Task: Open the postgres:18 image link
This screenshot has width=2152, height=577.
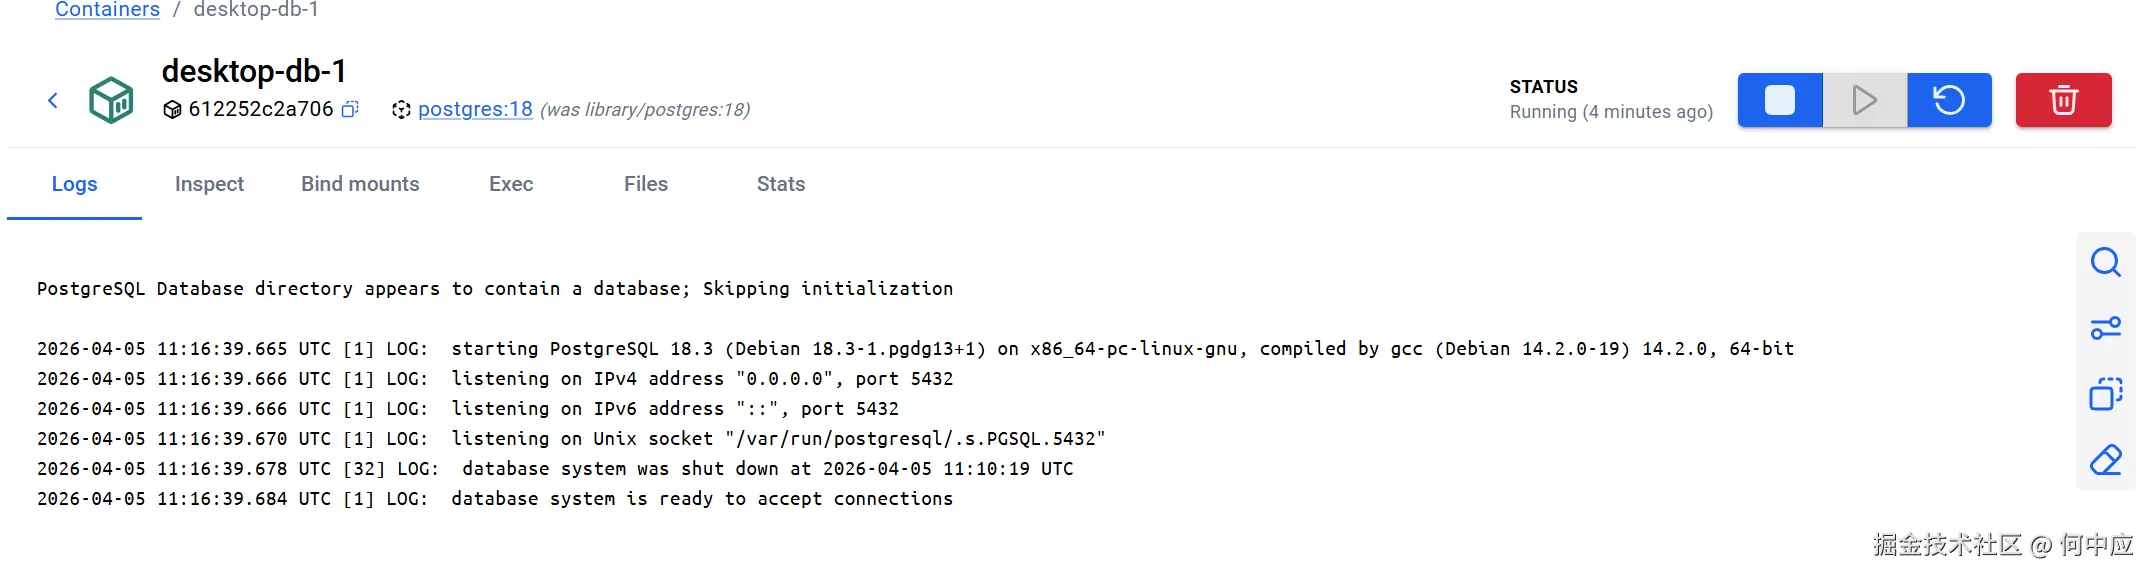Action: [475, 109]
